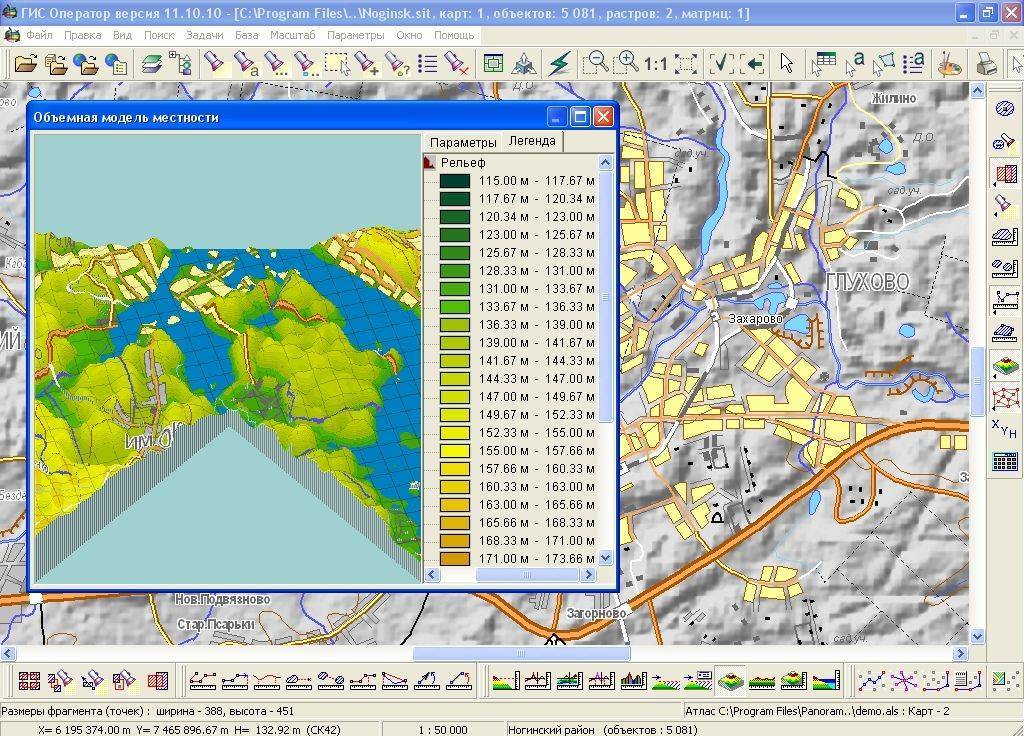Collapse the Рельеф legend group
Image resolution: width=1024 pixels, height=736 pixels.
click(x=429, y=163)
